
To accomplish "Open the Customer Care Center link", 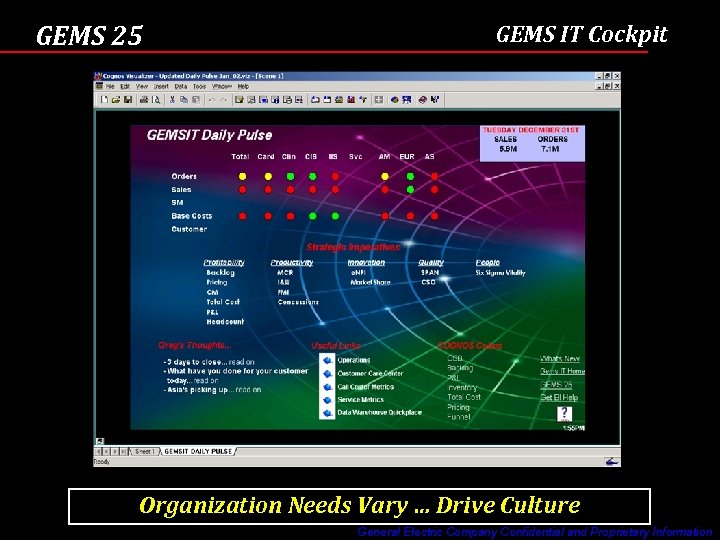I will pyautogui.click(x=370, y=374).
